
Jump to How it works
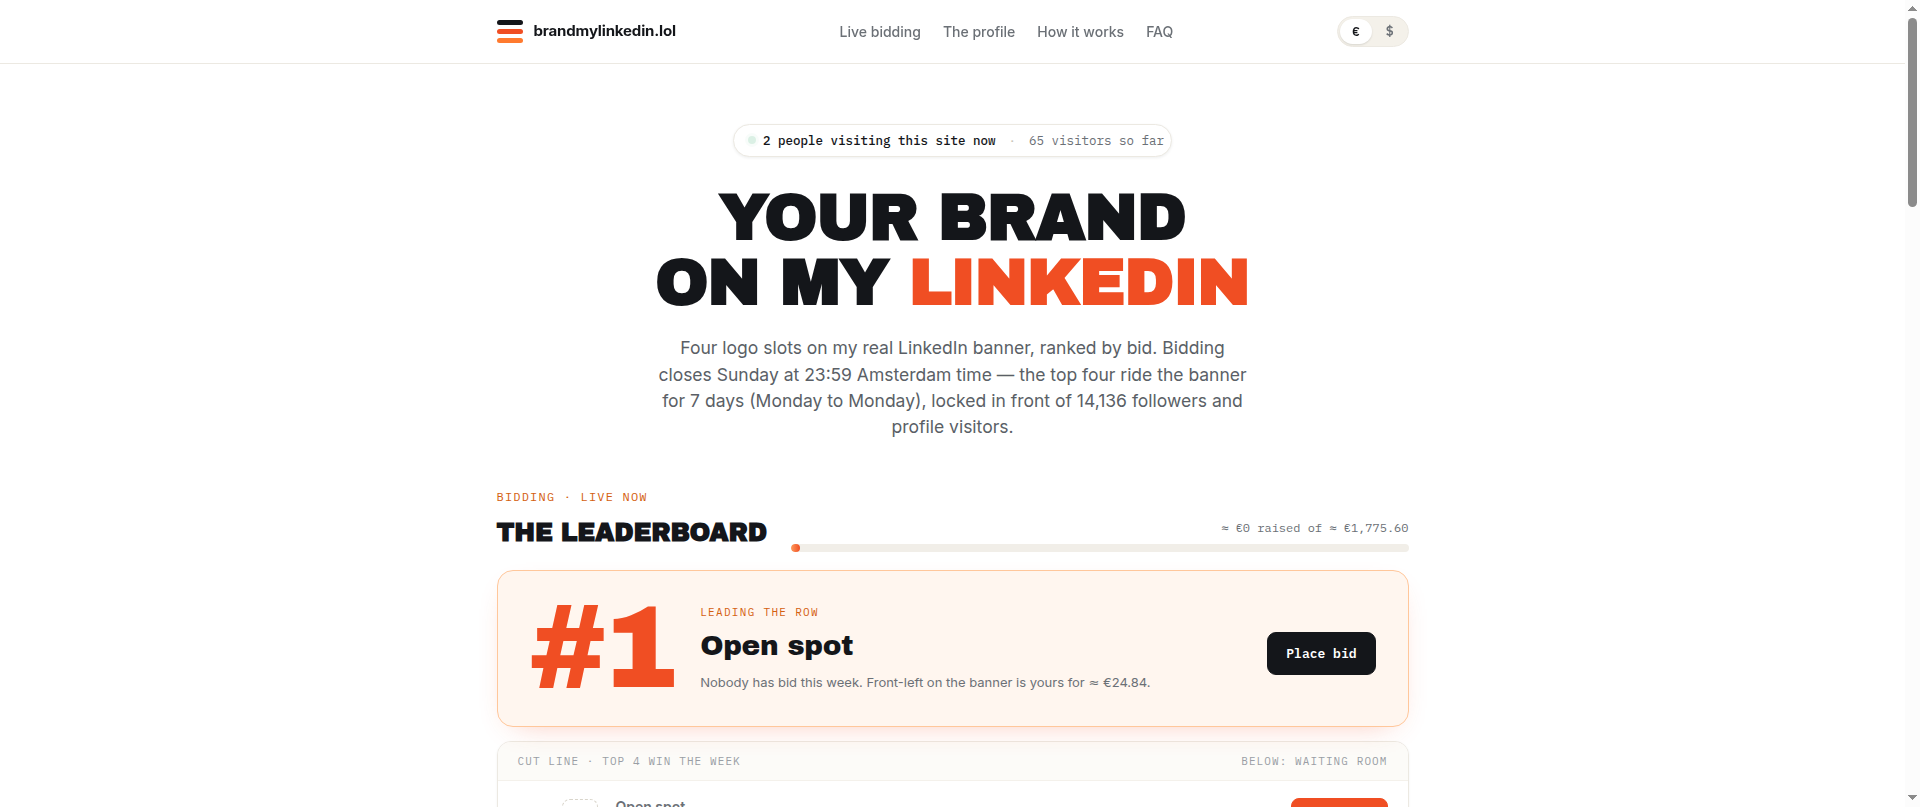point(1080,32)
